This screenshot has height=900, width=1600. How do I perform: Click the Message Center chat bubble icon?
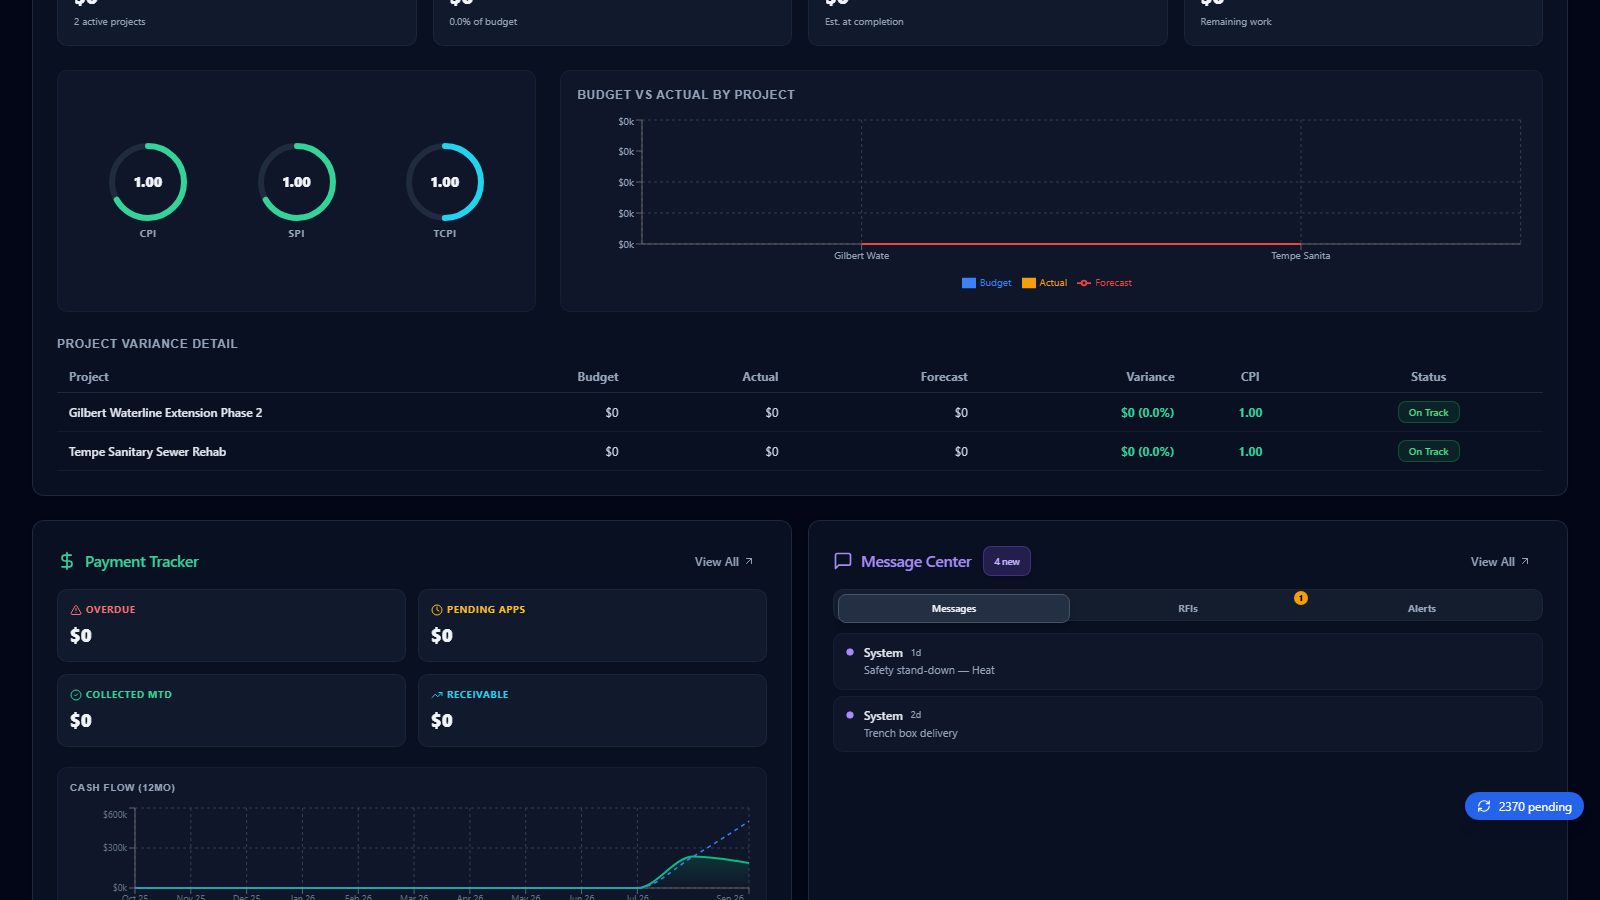click(843, 561)
